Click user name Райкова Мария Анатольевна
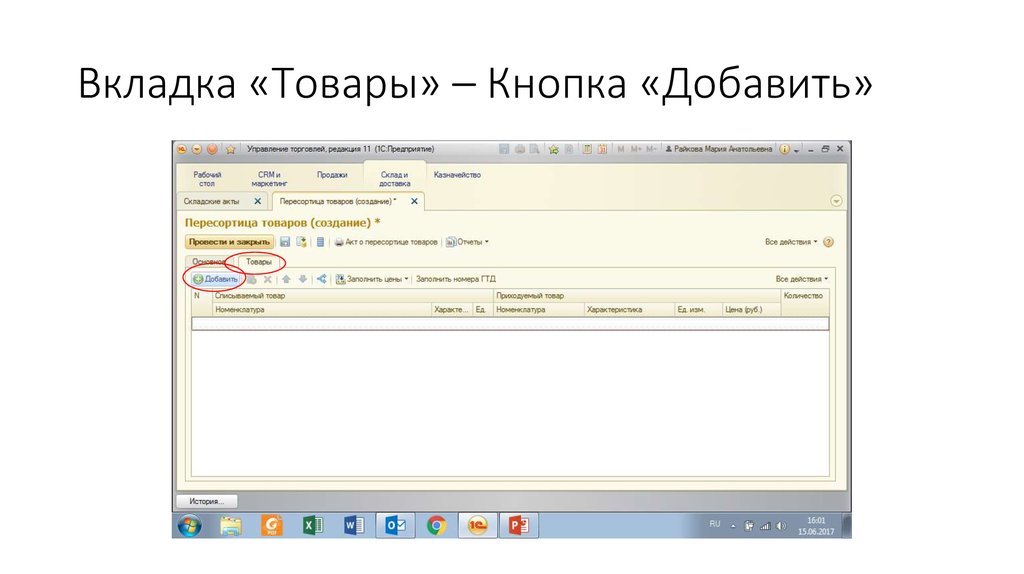 coord(718,149)
